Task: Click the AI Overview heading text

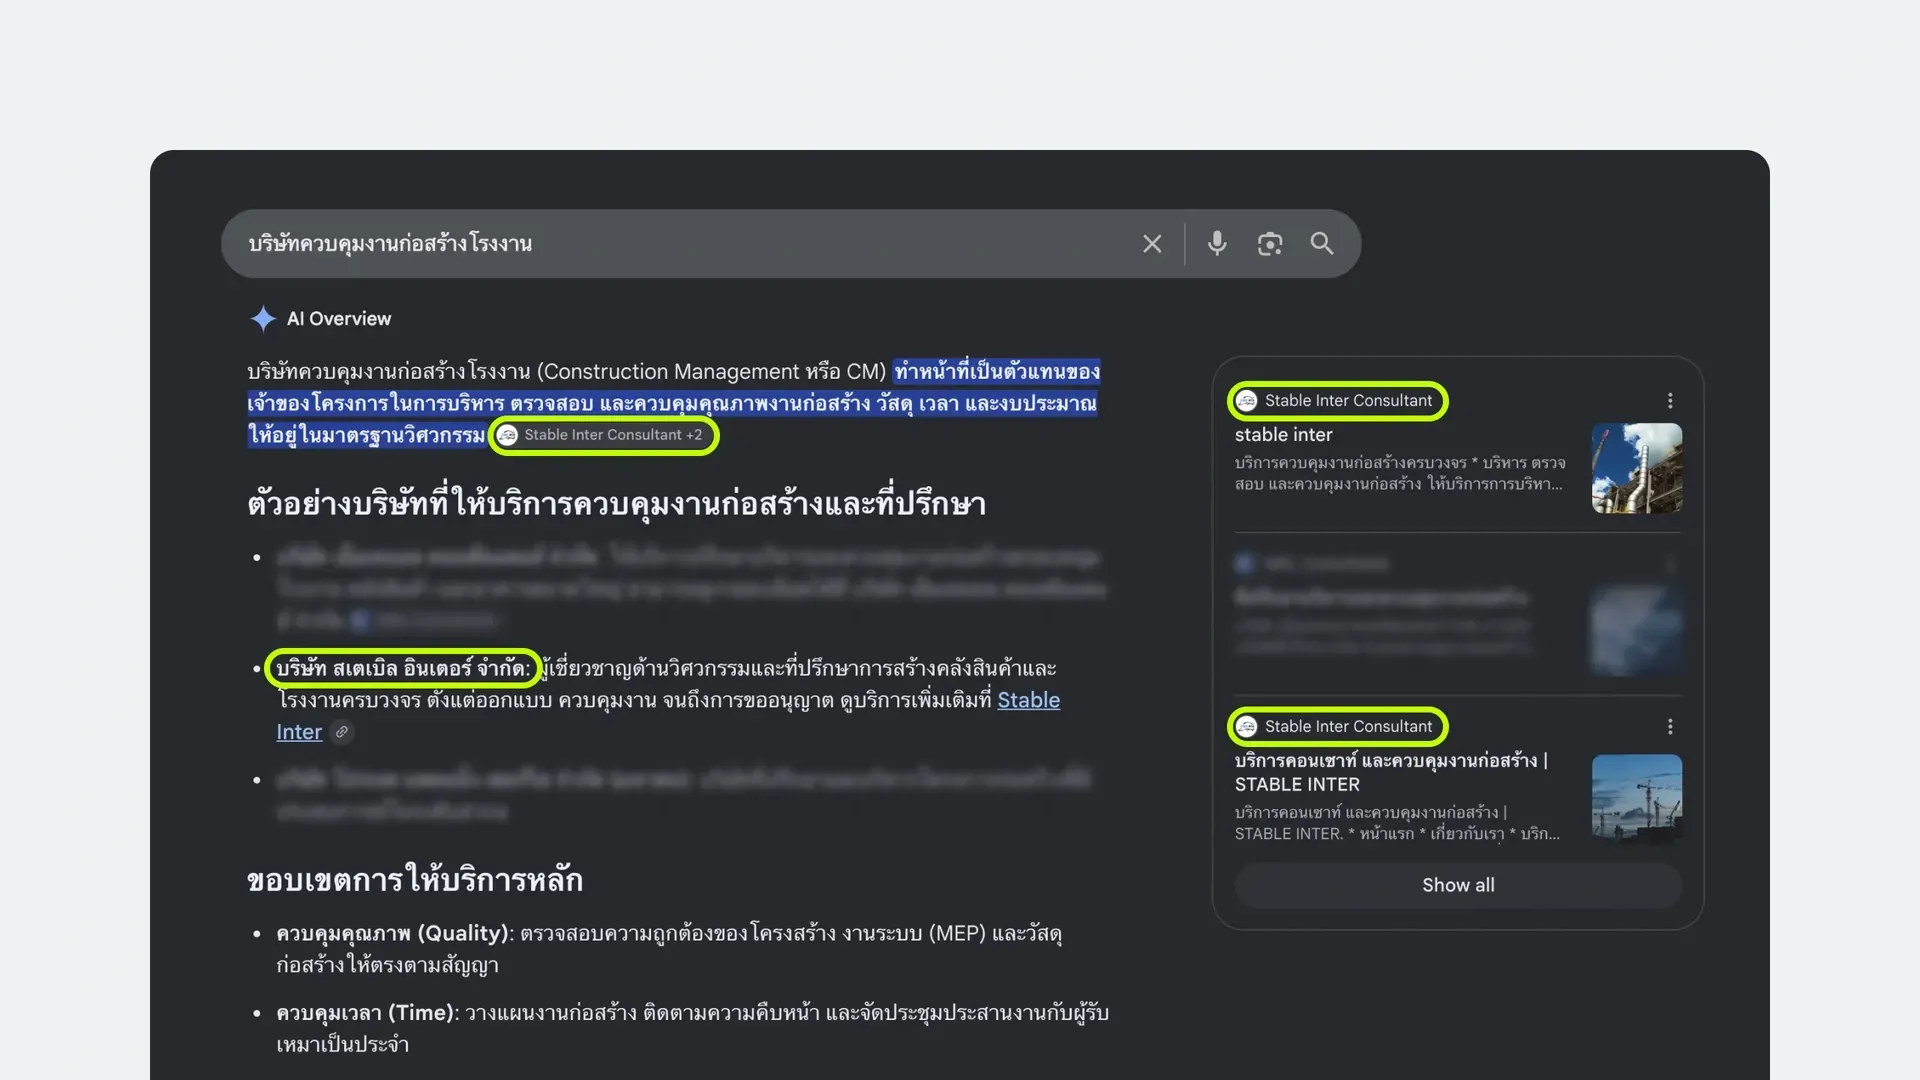Action: 339,319
